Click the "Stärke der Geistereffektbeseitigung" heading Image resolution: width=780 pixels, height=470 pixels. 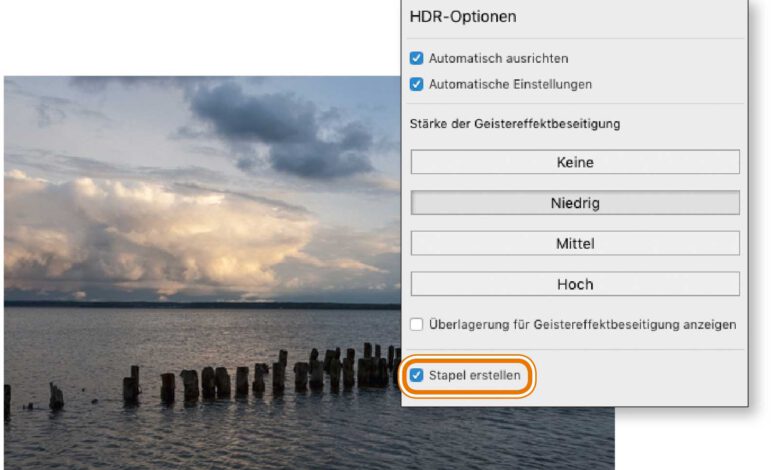point(515,124)
